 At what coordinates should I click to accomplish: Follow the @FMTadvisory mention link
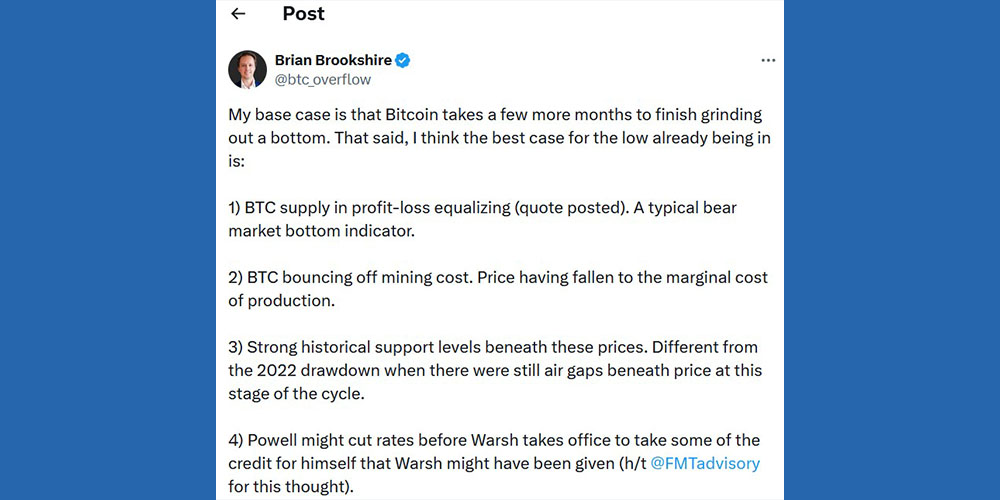point(706,463)
